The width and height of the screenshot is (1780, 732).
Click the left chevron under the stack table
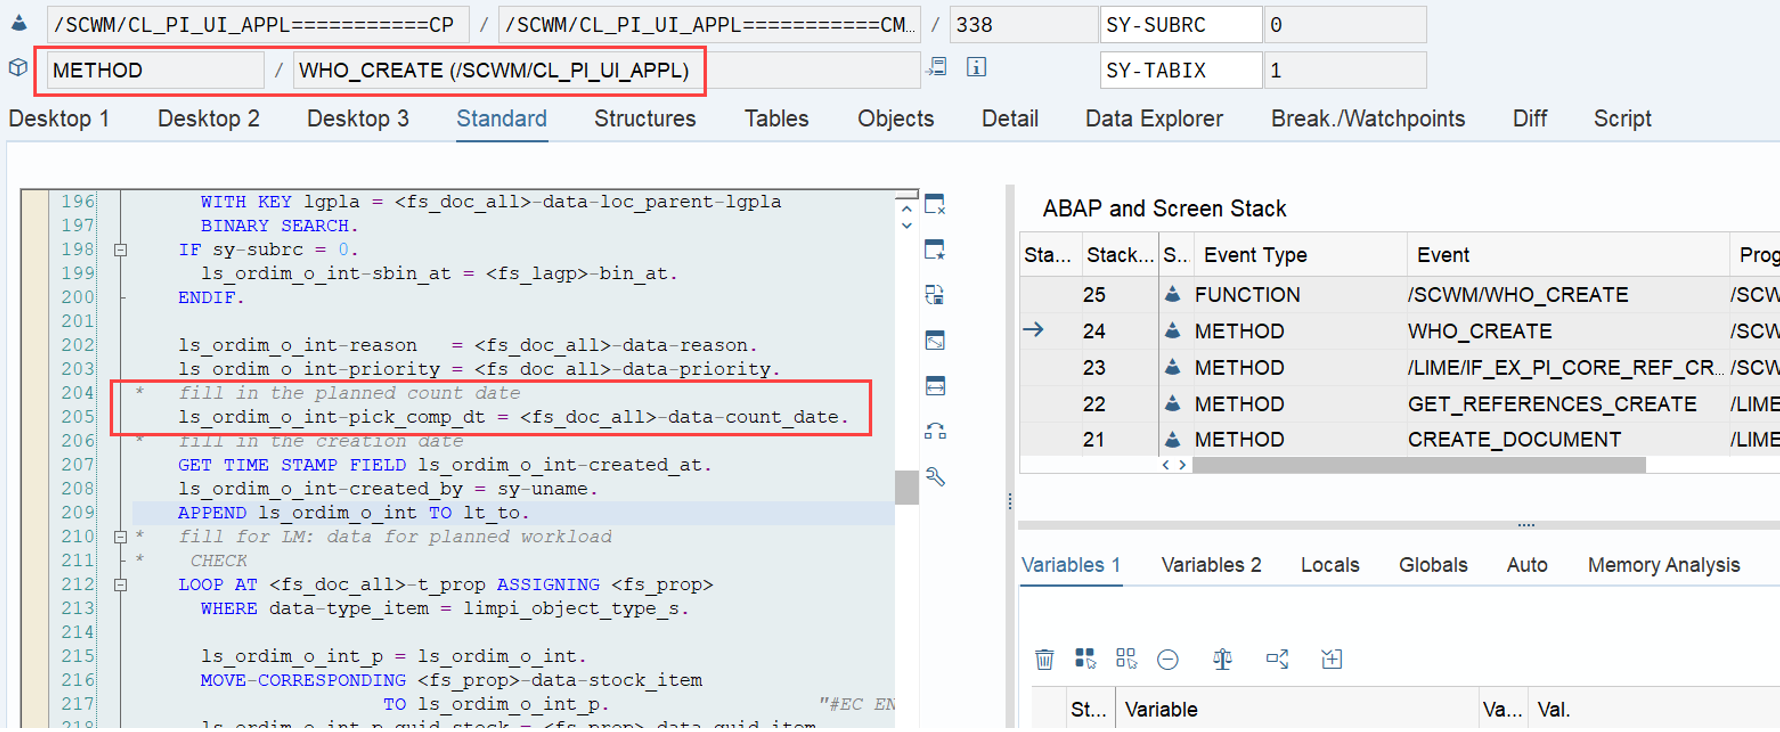[x=1166, y=465]
